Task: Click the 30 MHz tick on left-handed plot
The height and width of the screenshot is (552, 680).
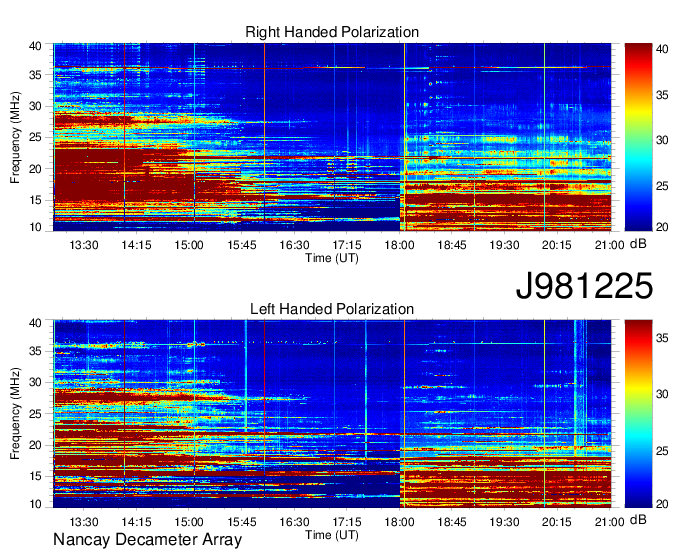Action: point(35,382)
